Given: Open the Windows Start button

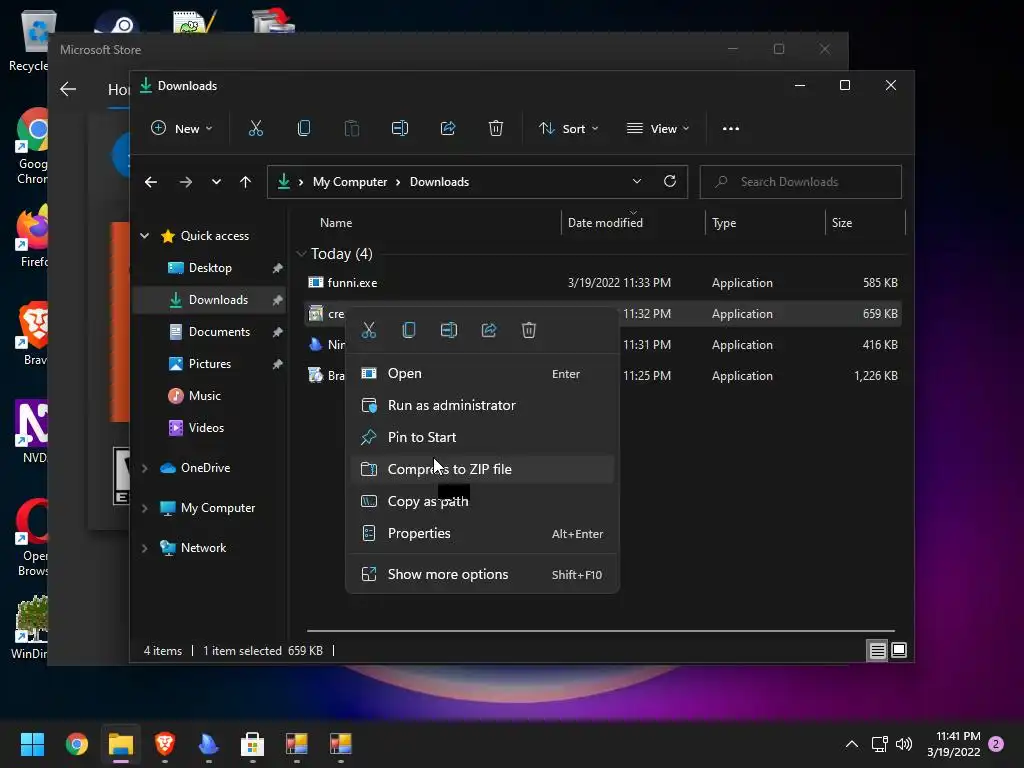Looking at the screenshot, I should 32,744.
